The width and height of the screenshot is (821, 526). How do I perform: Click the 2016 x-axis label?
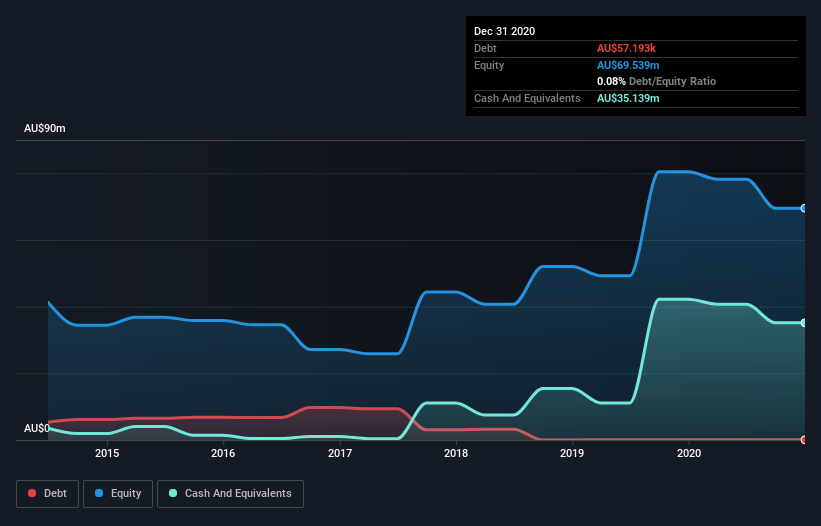(223, 453)
